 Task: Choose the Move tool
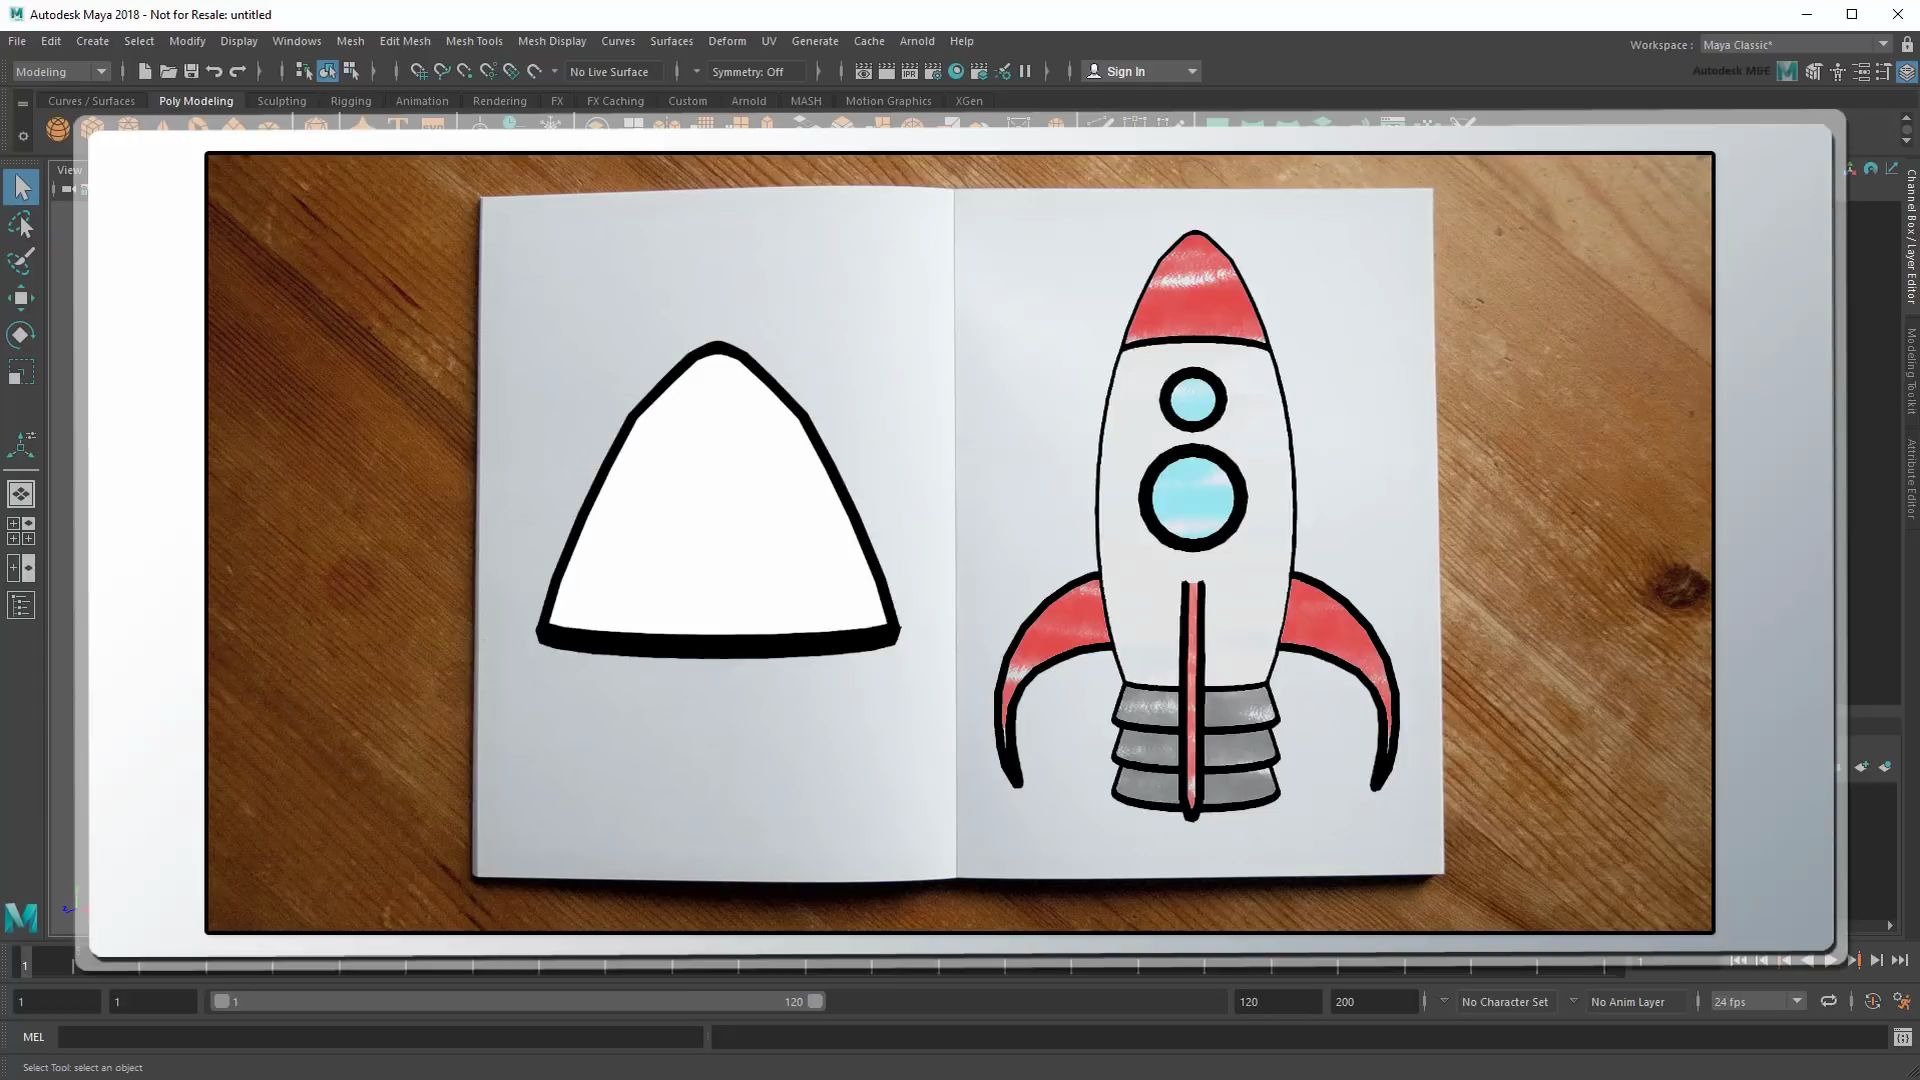coord(21,298)
